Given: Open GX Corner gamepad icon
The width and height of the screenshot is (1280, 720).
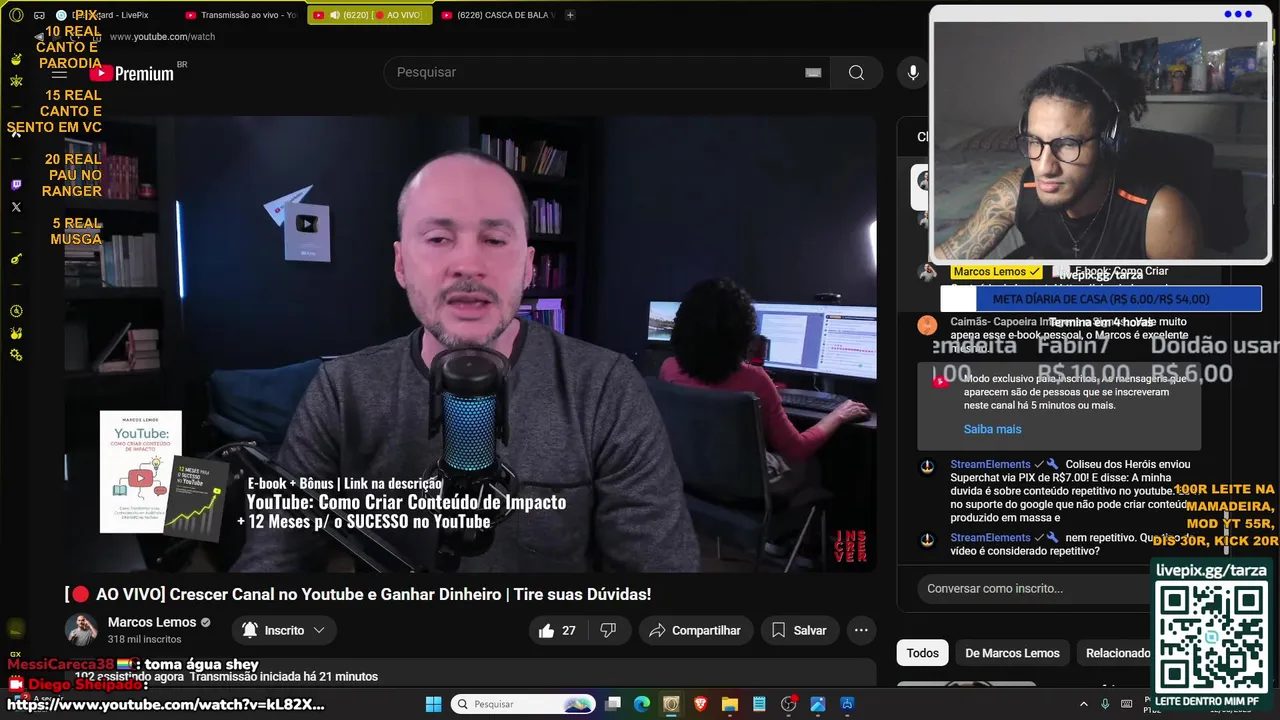Looking at the screenshot, I should click(39, 15).
